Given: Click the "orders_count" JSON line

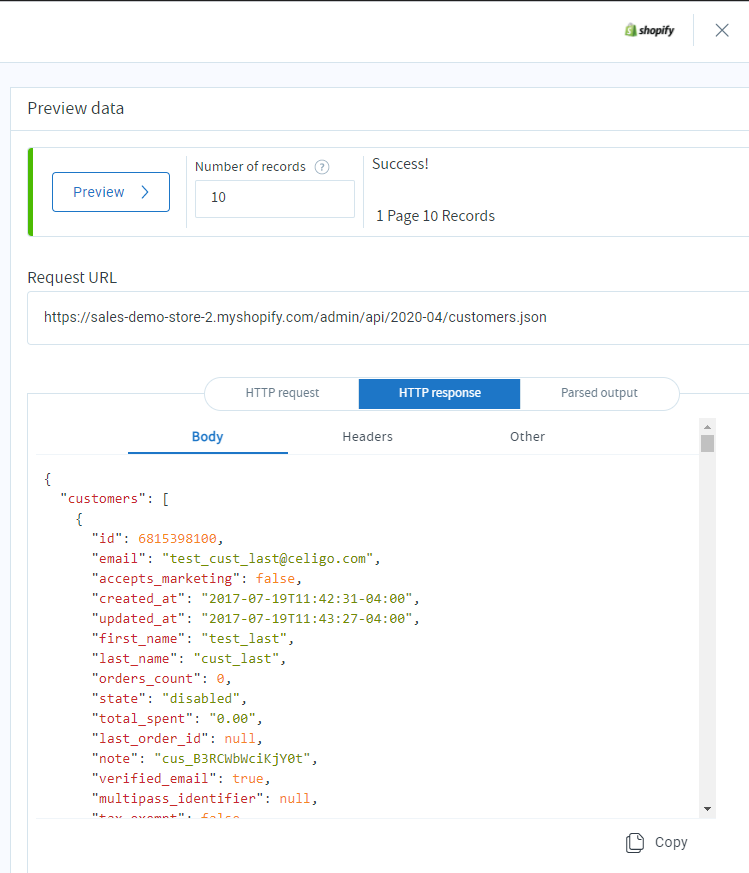Looking at the screenshot, I should pyautogui.click(x=161, y=679).
